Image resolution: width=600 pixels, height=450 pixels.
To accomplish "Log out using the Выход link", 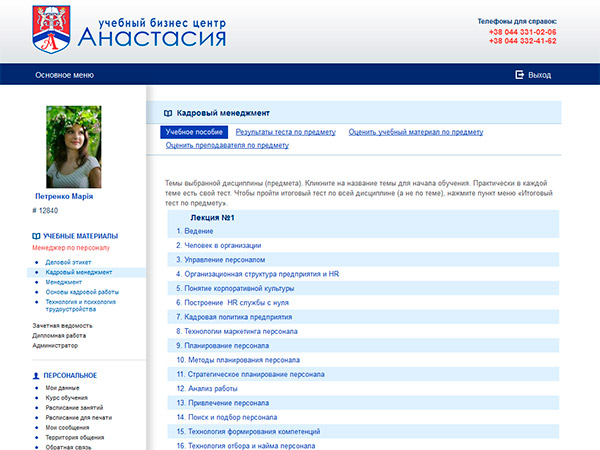I will (x=539, y=75).
